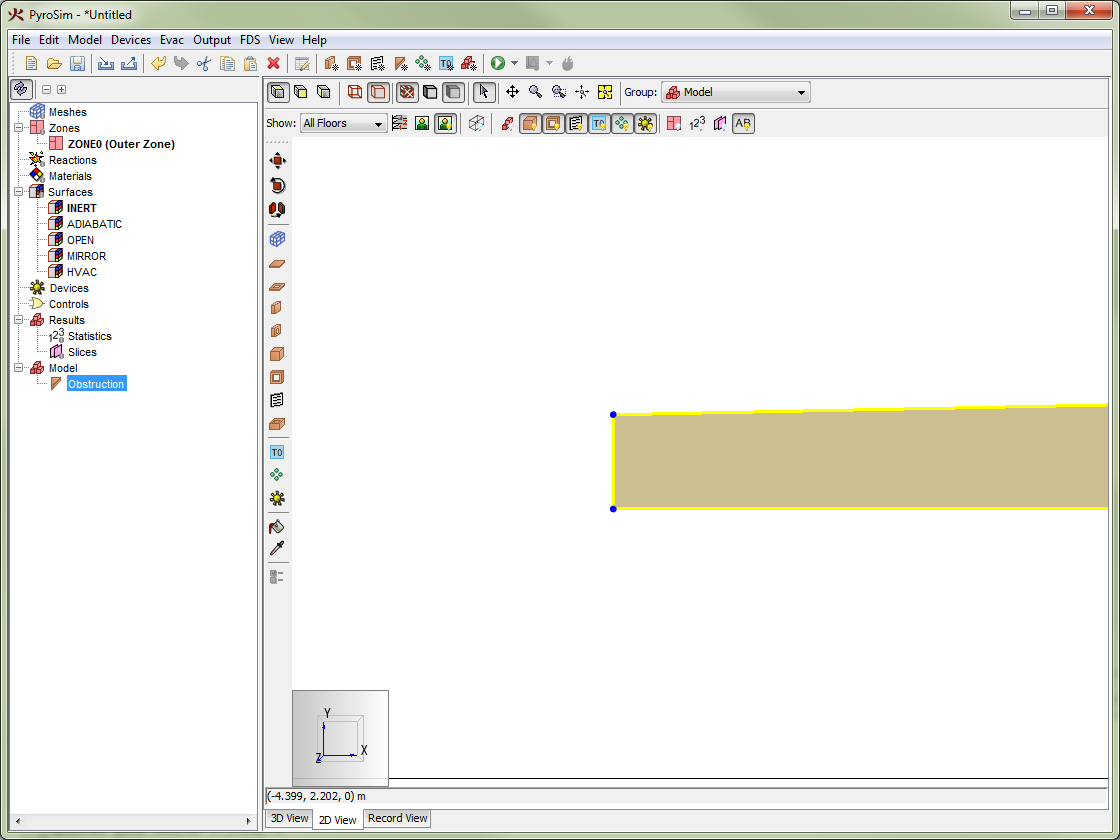The width and height of the screenshot is (1120, 840).
Task: Click the collapse all tree minus button
Action: [x=46, y=89]
